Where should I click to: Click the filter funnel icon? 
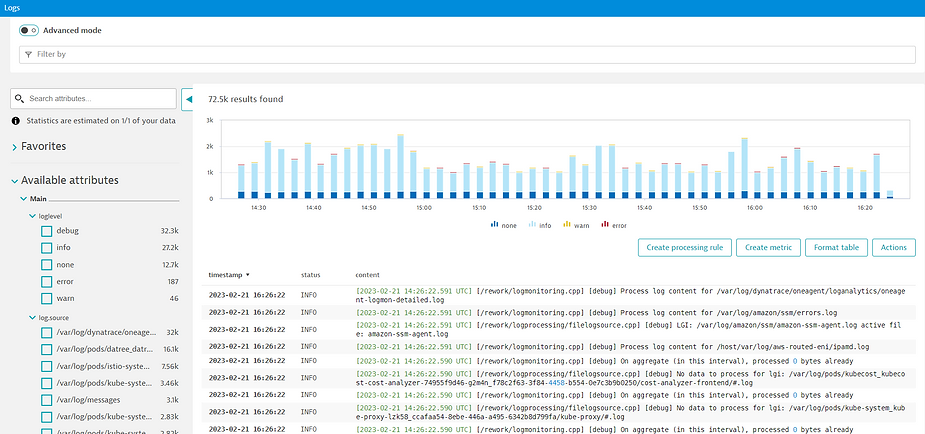28,54
